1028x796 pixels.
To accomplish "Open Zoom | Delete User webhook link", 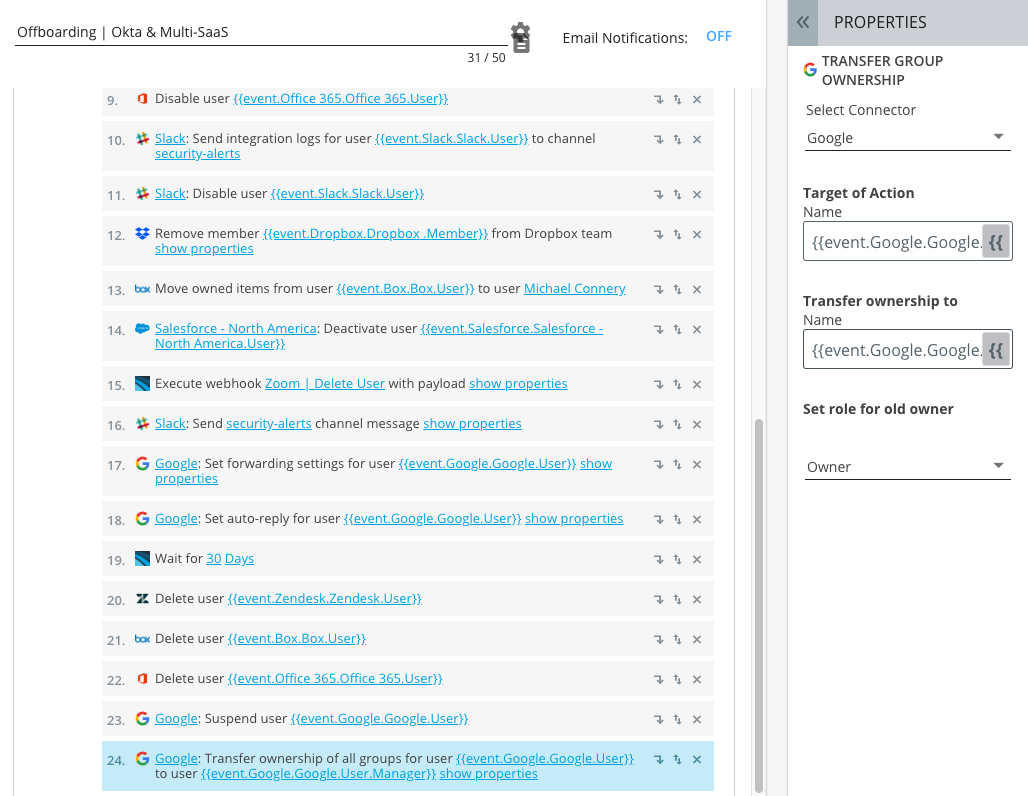I will point(325,384).
